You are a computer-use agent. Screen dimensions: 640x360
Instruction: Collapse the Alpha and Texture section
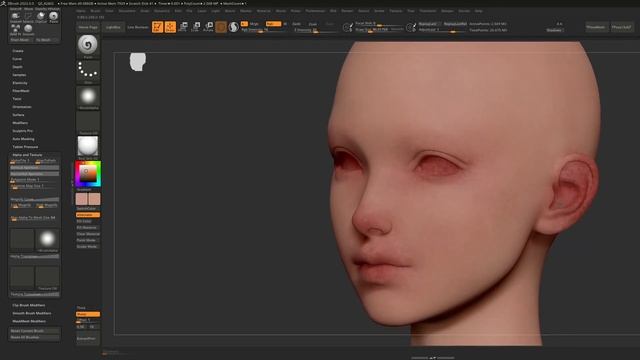click(27, 155)
